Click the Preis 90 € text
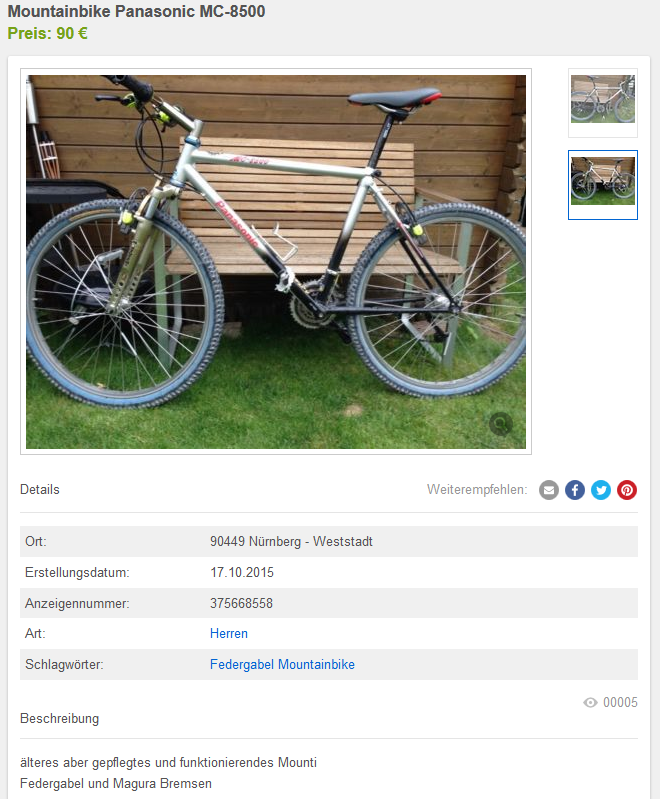The height and width of the screenshot is (799, 660). [47, 34]
